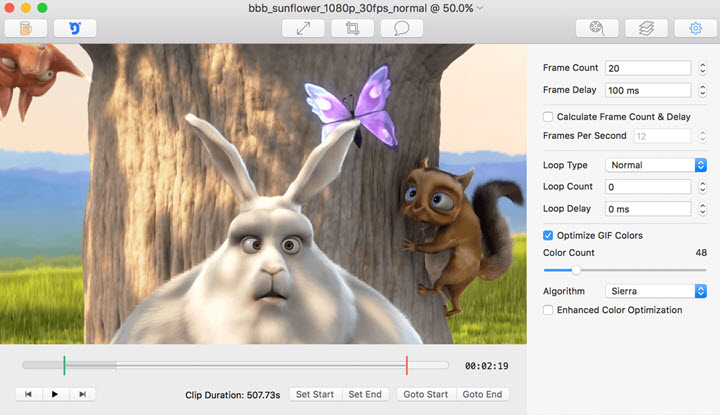Click the Frames Per Second stepper
Viewport: 720px width, 416px height.
click(x=702, y=136)
